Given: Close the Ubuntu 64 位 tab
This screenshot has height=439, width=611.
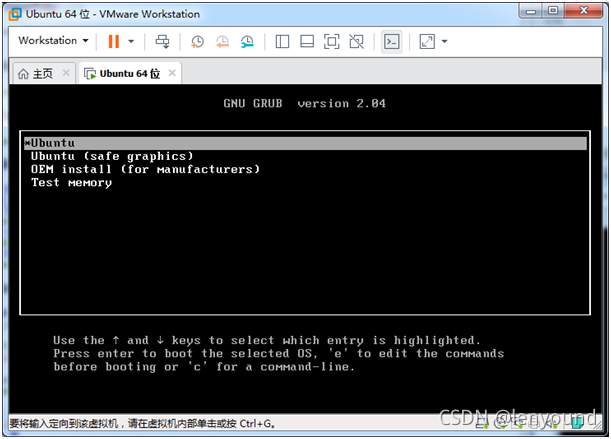Looking at the screenshot, I should (172, 72).
